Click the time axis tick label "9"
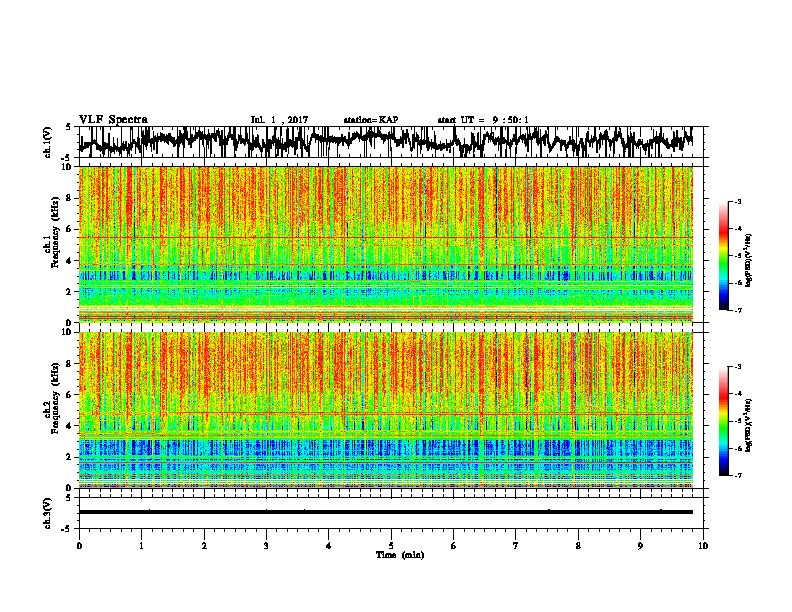 (640, 546)
